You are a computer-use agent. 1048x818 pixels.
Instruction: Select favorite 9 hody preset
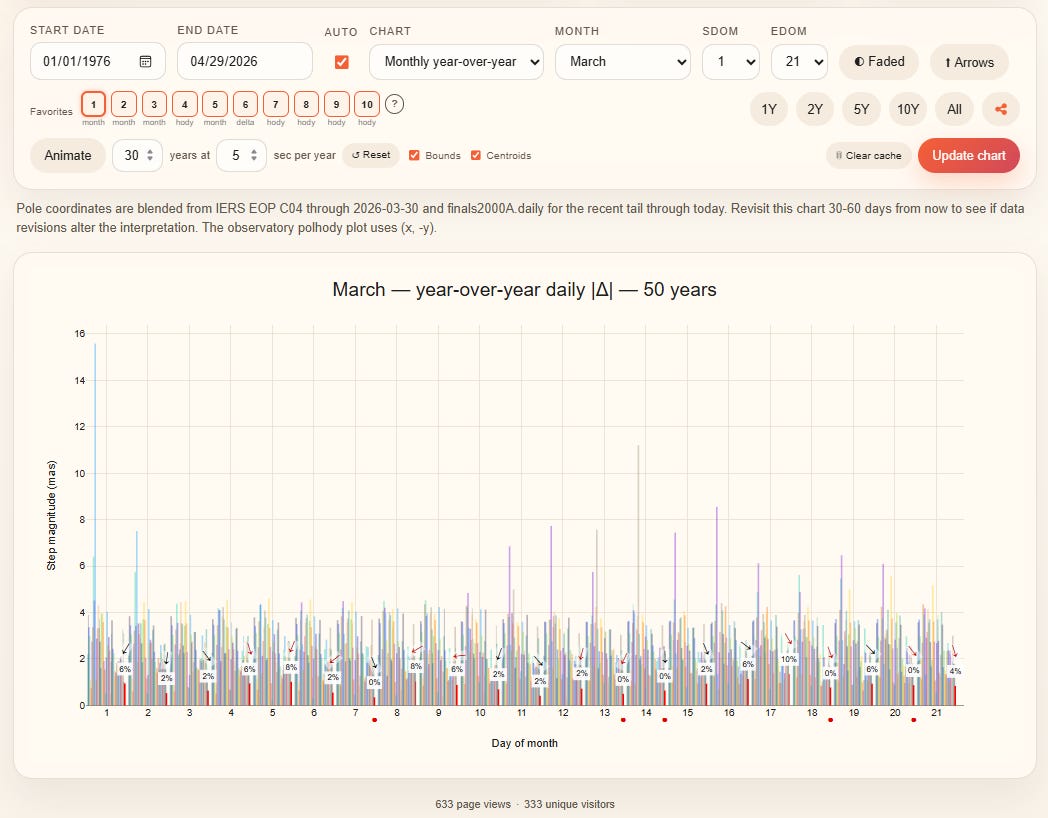click(x=336, y=104)
